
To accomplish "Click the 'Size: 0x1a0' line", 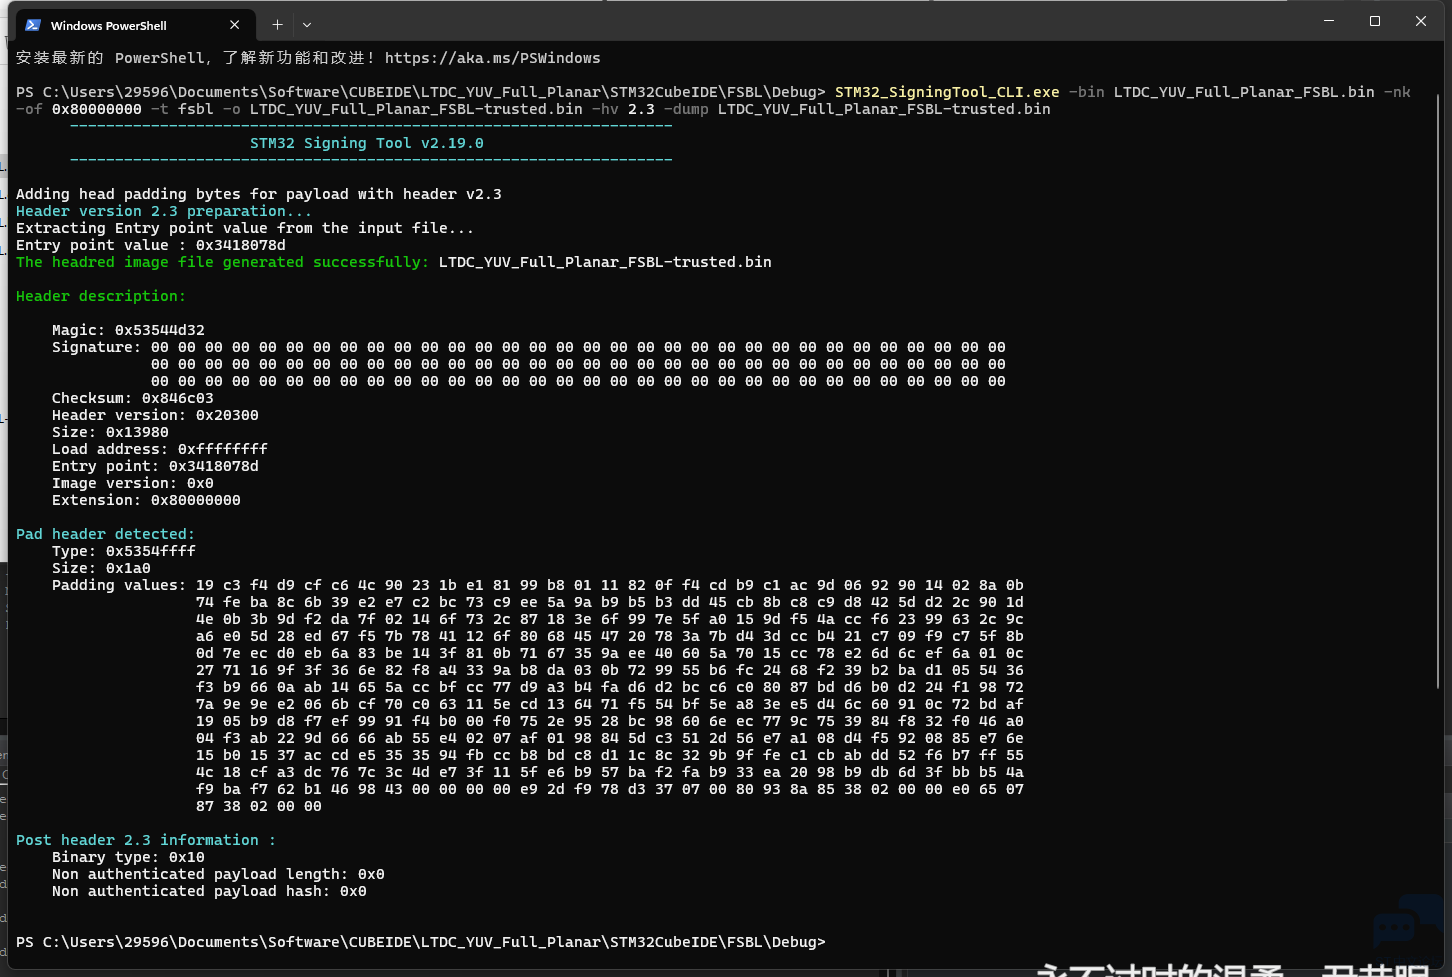I will 101,568.
